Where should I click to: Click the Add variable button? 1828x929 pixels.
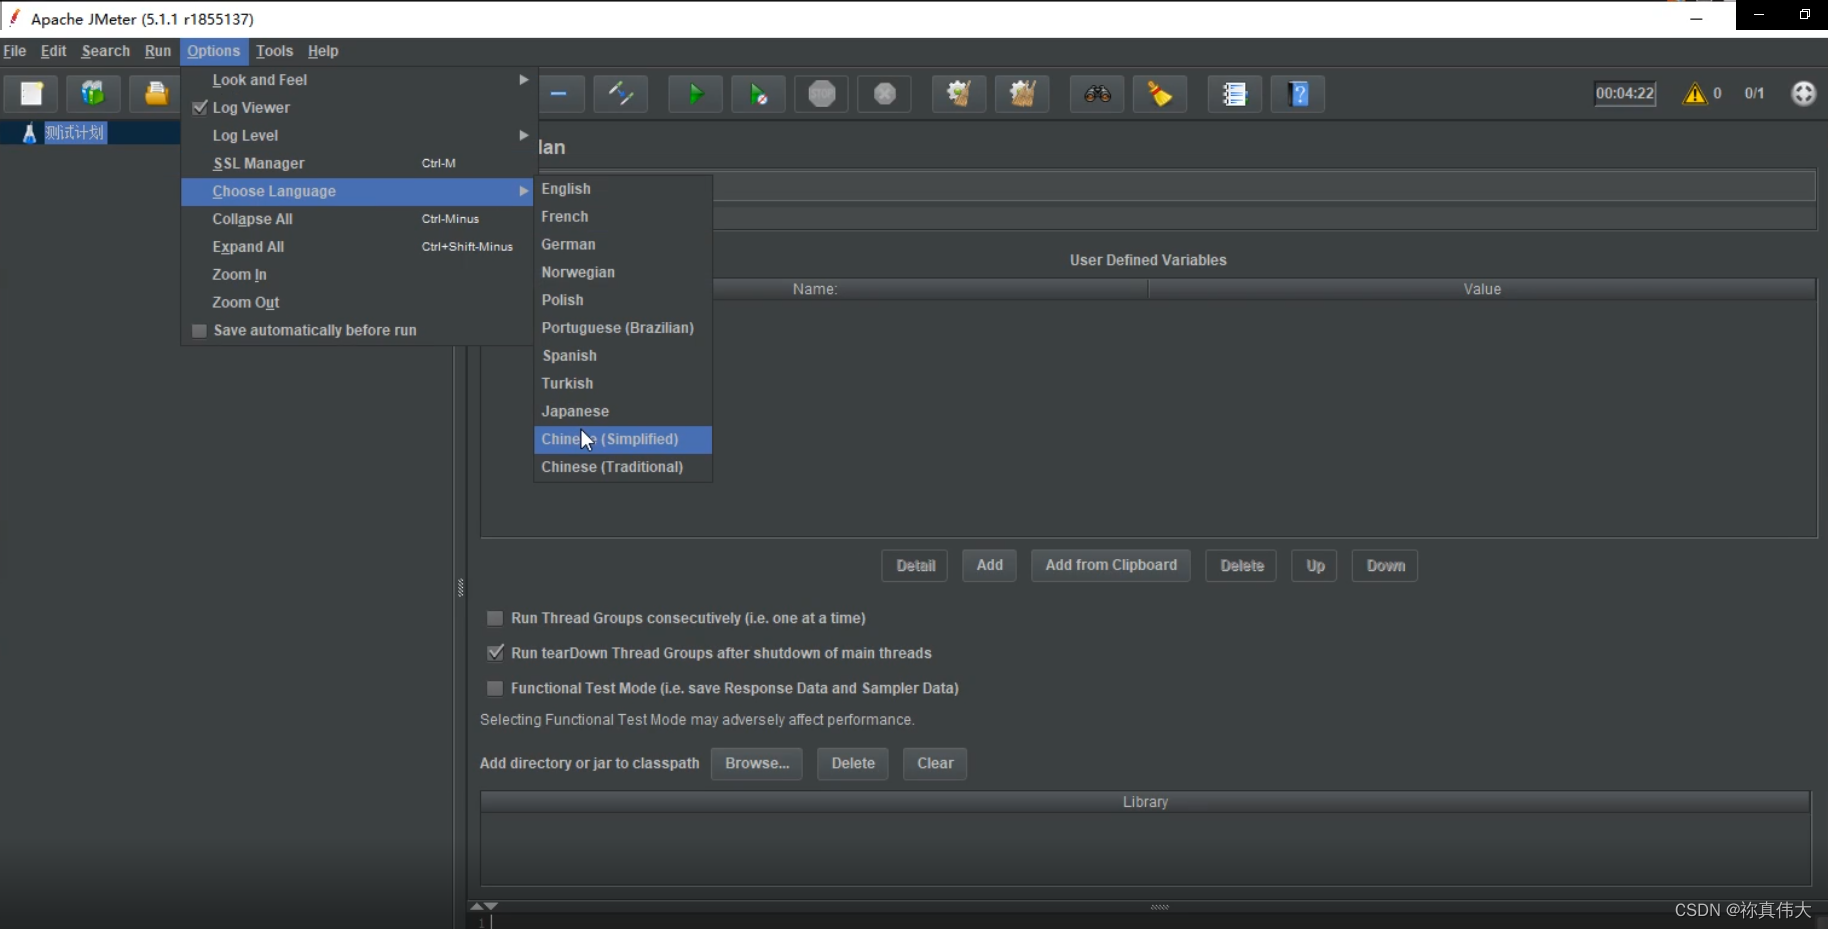[990, 565]
